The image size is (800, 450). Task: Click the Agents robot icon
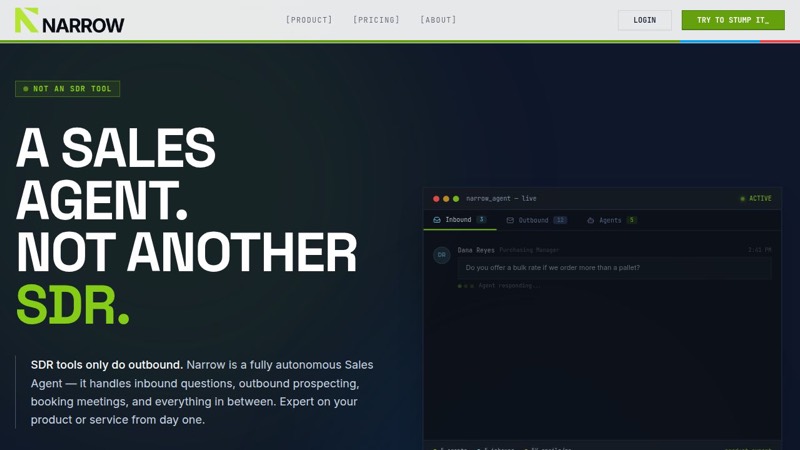coord(590,220)
